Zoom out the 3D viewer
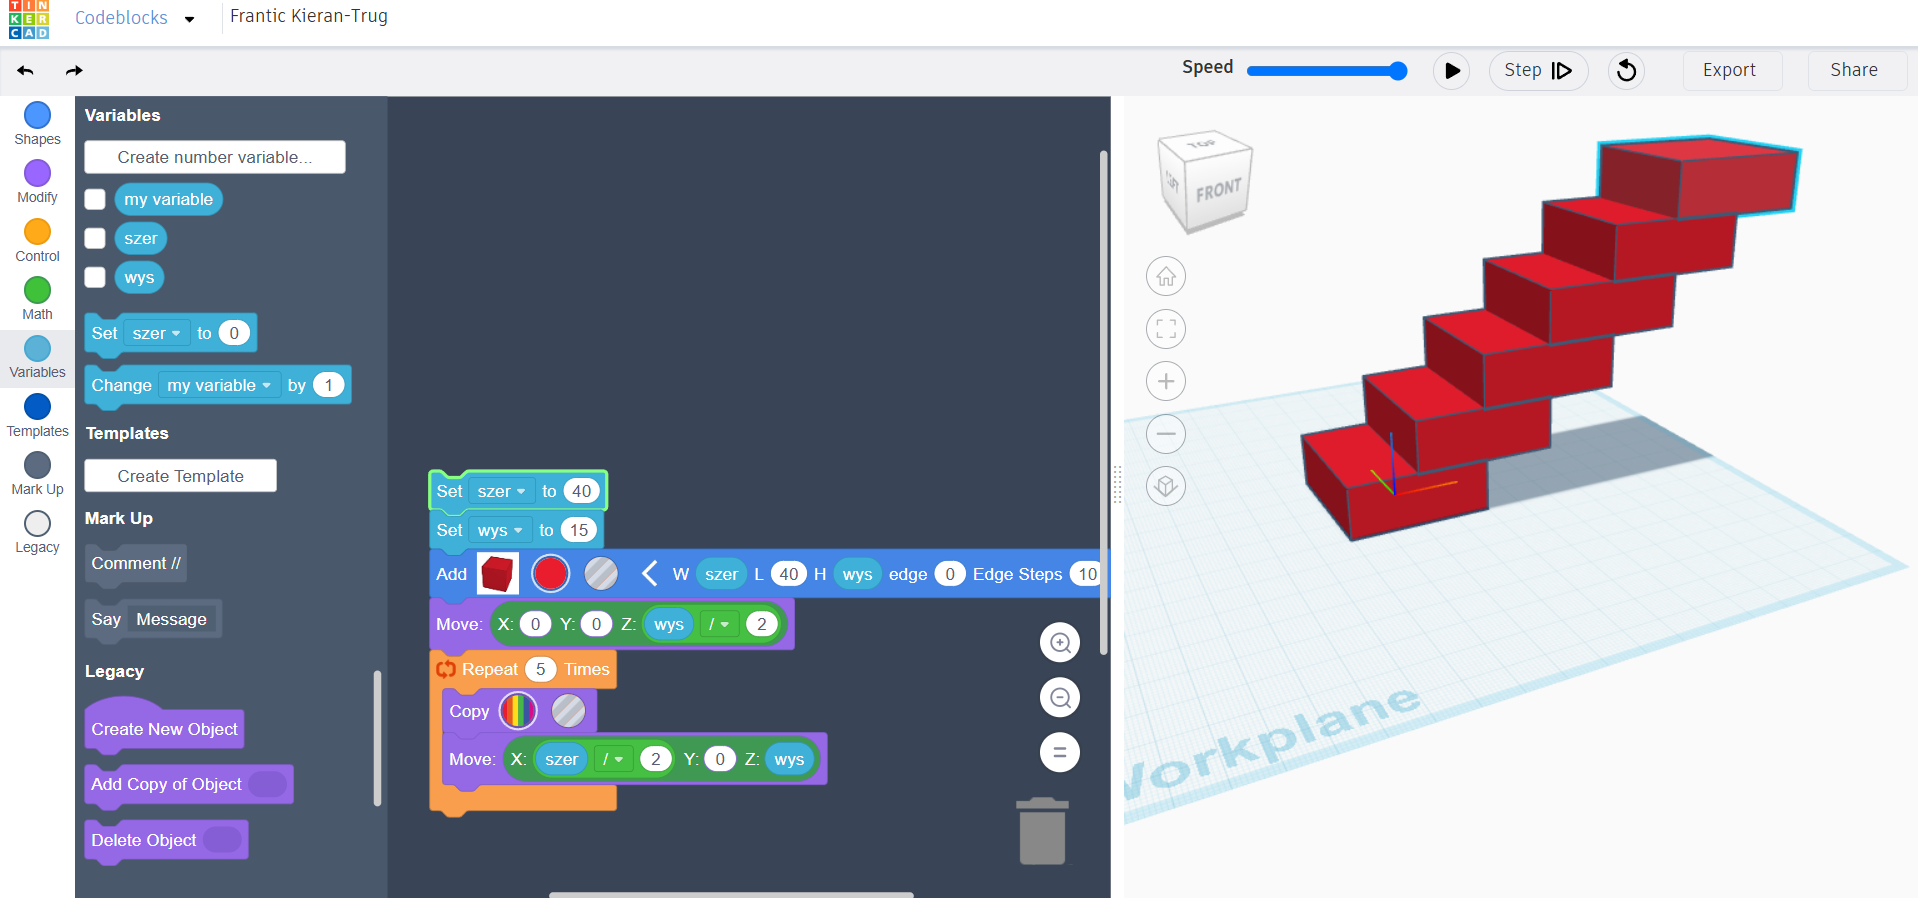Image resolution: width=1918 pixels, height=898 pixels. [1166, 434]
